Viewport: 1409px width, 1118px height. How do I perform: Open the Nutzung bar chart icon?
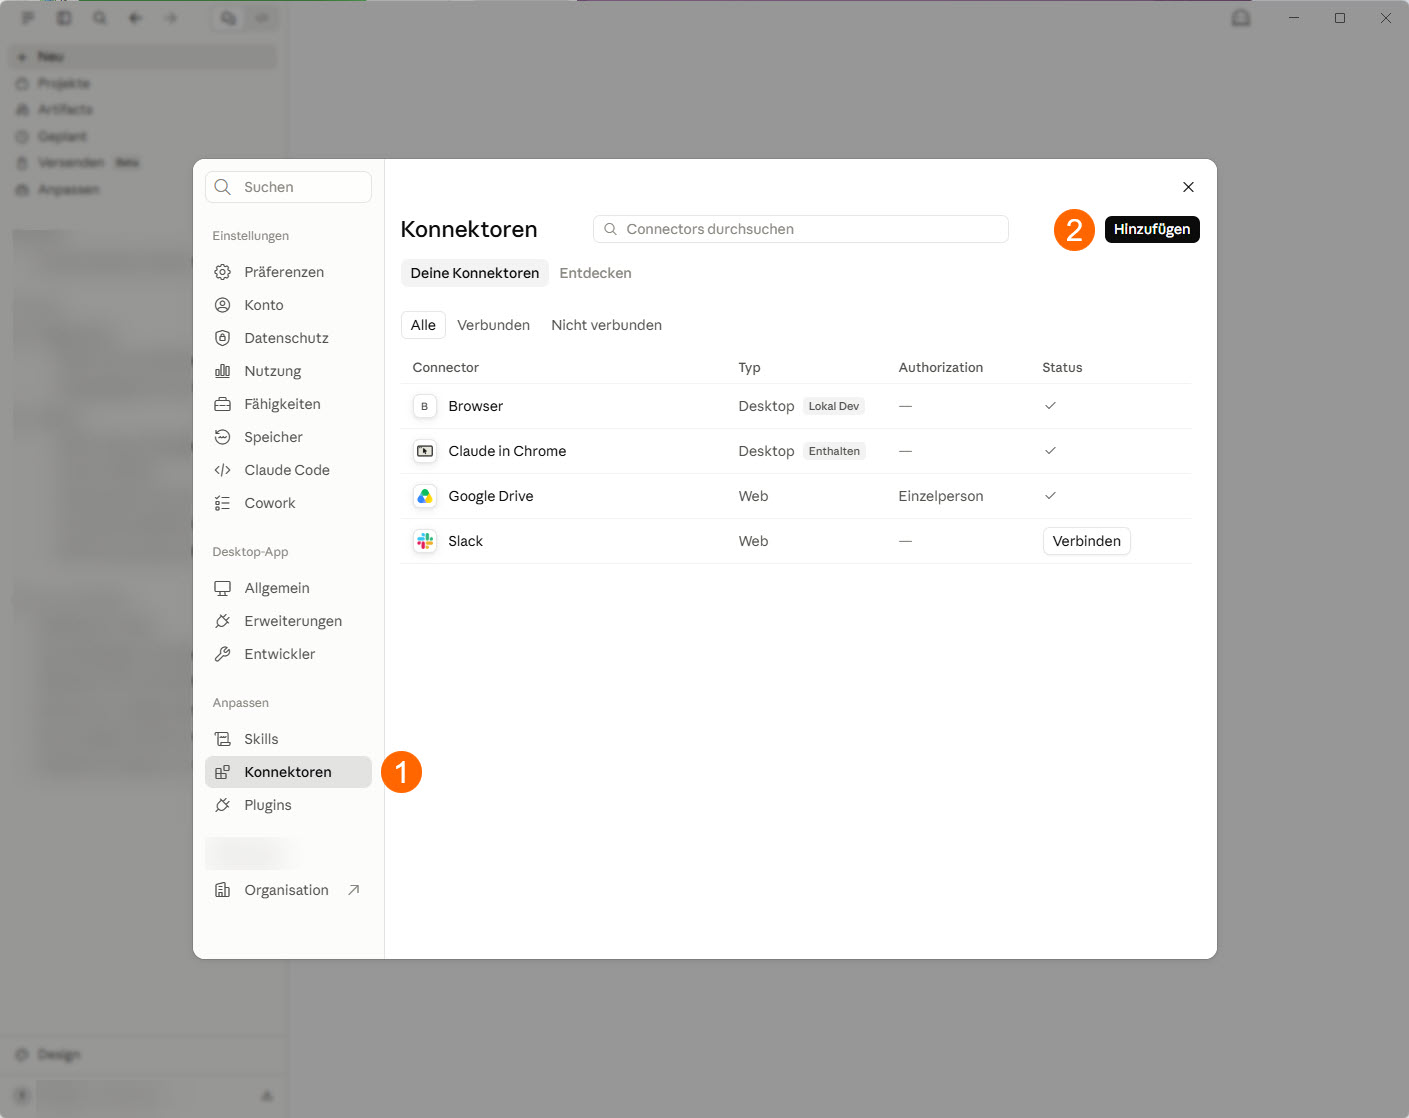tap(223, 371)
